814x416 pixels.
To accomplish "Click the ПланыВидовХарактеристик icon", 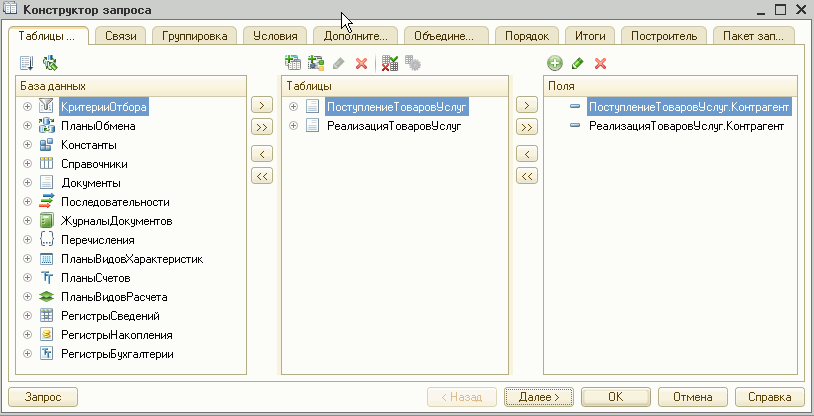I will [x=47, y=259].
